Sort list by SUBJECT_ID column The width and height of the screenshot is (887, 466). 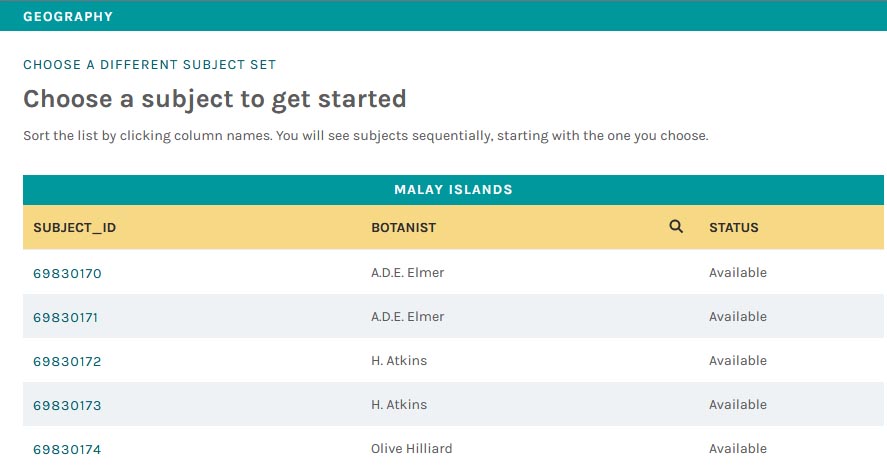[x=75, y=227]
